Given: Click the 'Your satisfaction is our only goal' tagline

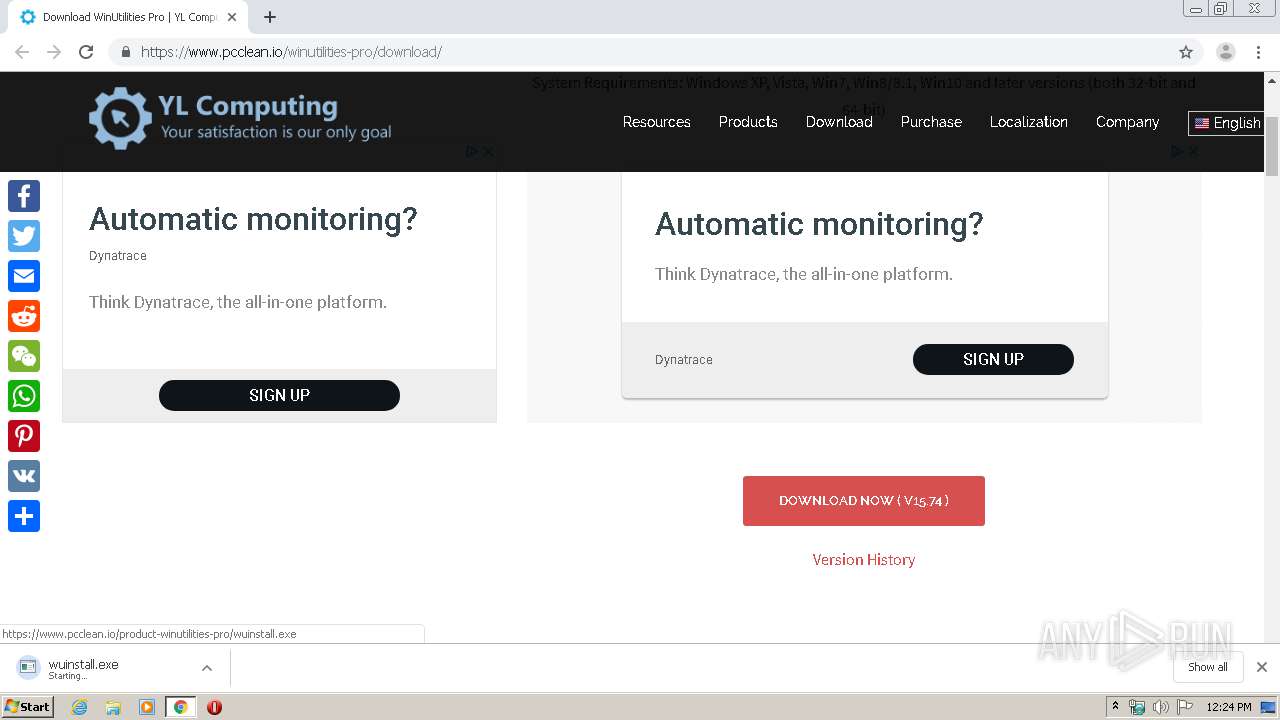Looking at the screenshot, I should (x=276, y=132).
